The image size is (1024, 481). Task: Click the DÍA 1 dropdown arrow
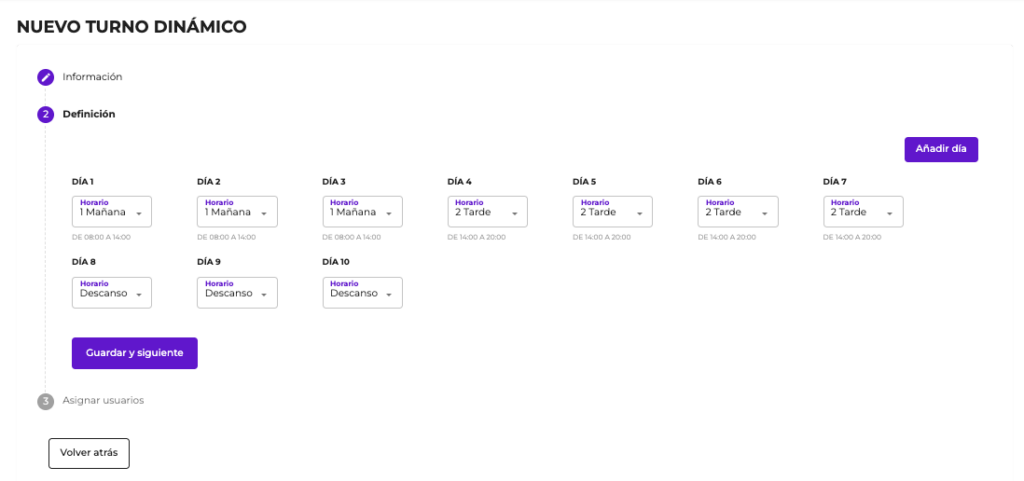click(x=139, y=213)
